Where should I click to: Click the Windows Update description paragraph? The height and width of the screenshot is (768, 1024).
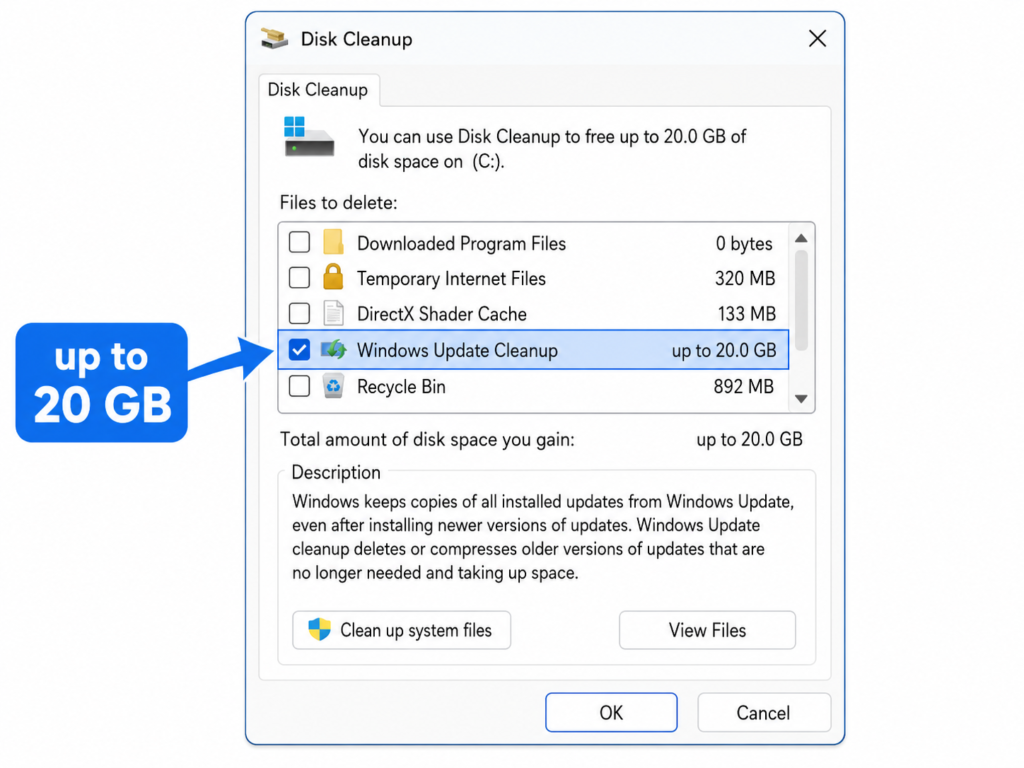543,537
